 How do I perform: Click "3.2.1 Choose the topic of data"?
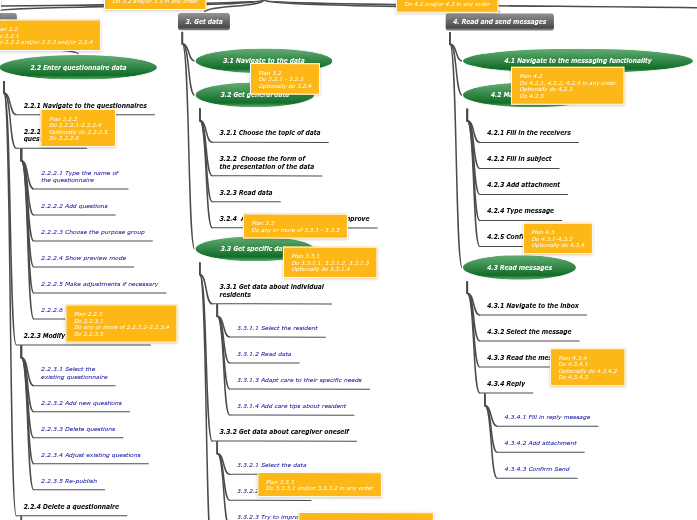[x=270, y=133]
